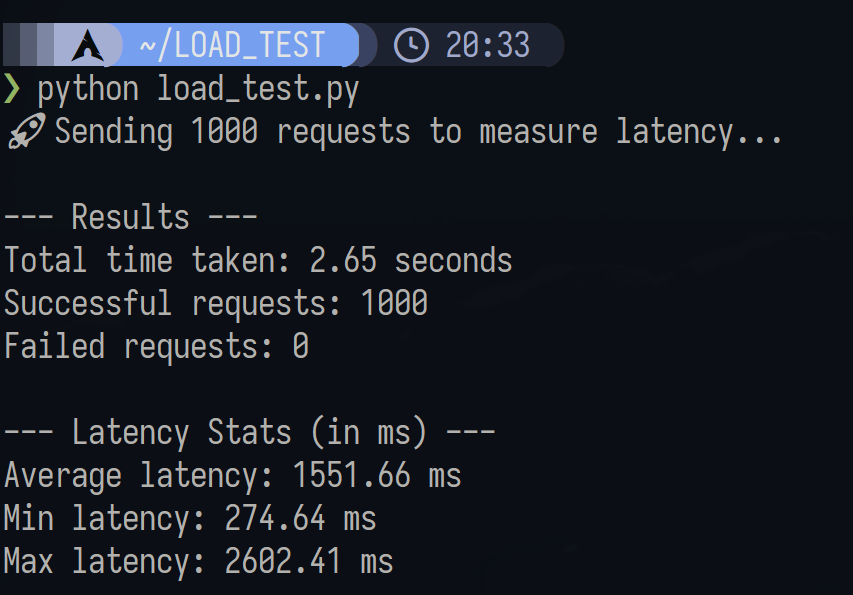
Task: Click the rocket emoji in output
Action: coord(24,132)
